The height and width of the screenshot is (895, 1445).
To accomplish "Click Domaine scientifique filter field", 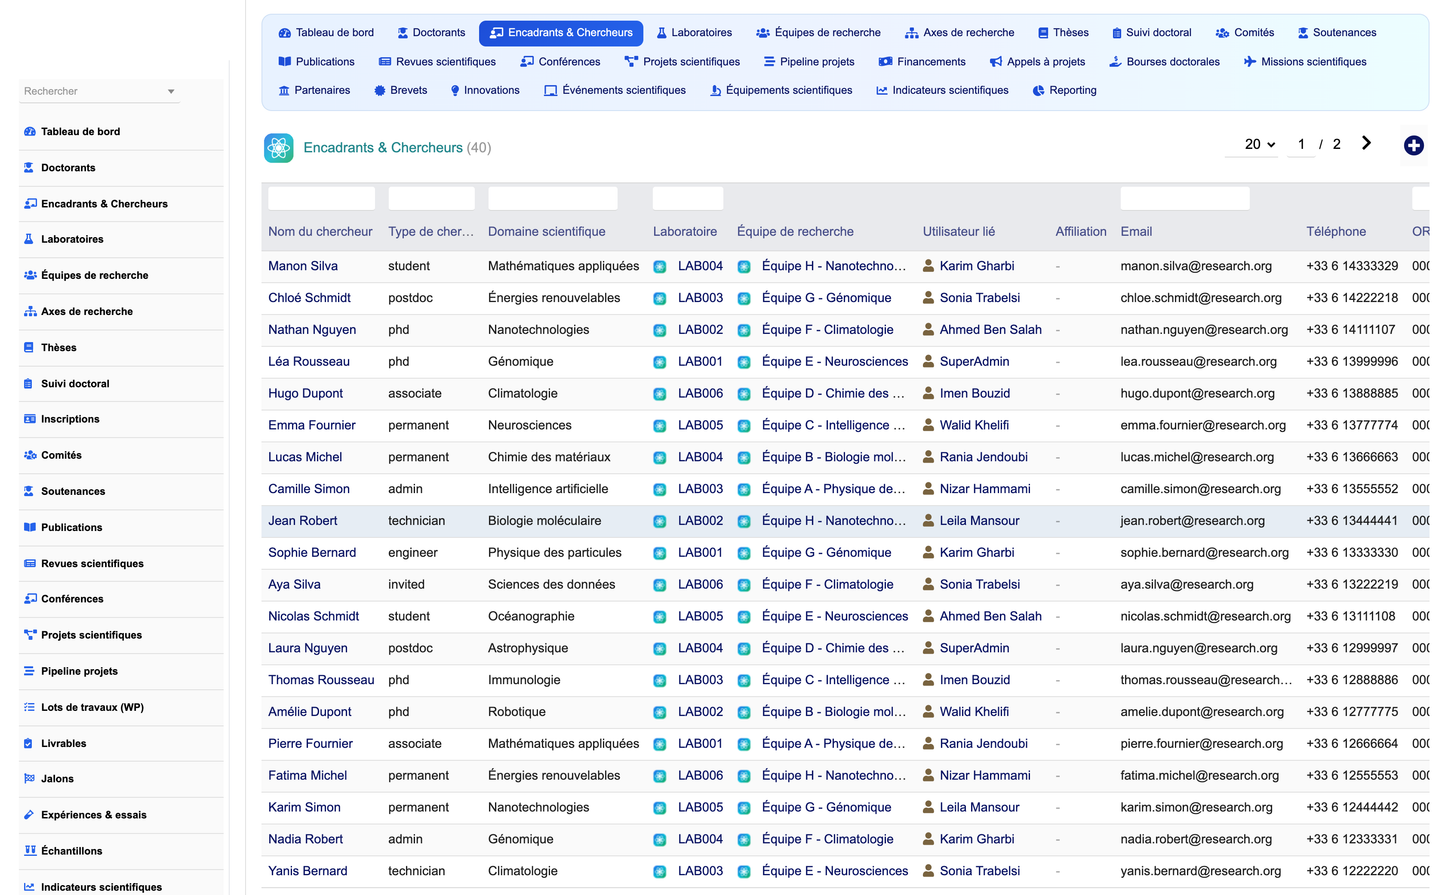I will point(552,198).
